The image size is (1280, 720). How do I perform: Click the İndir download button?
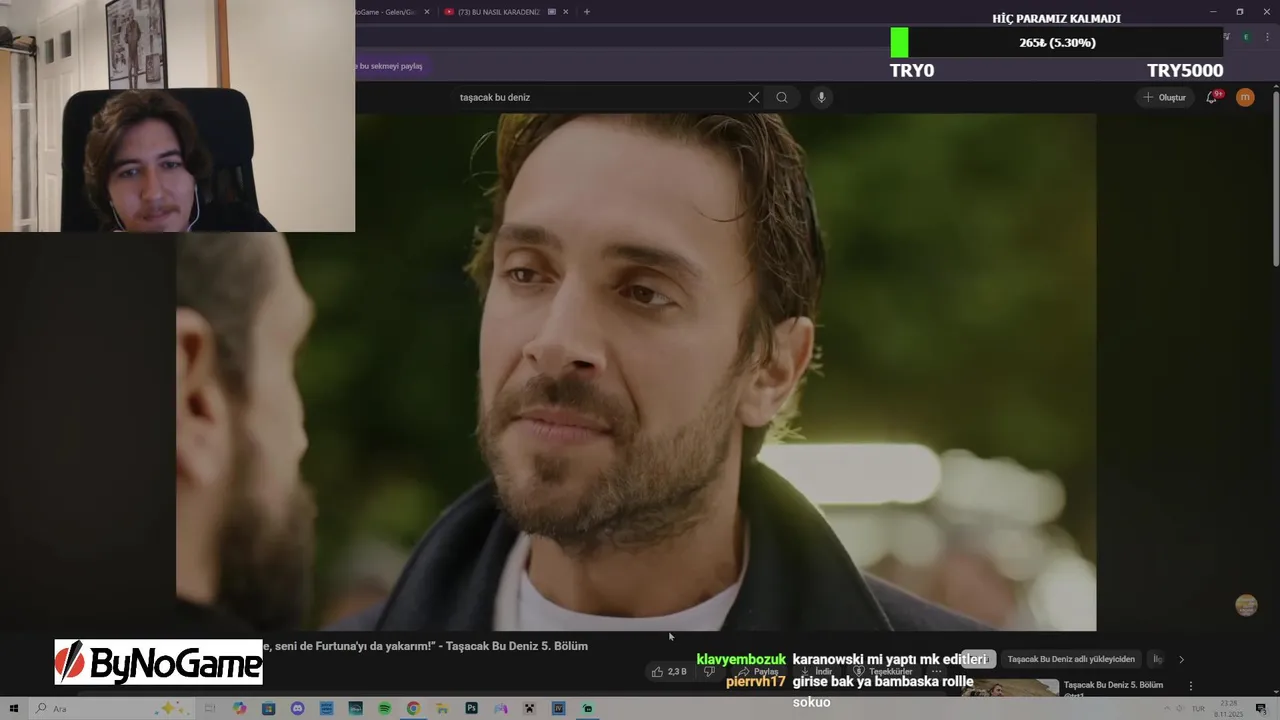pyautogui.click(x=815, y=672)
